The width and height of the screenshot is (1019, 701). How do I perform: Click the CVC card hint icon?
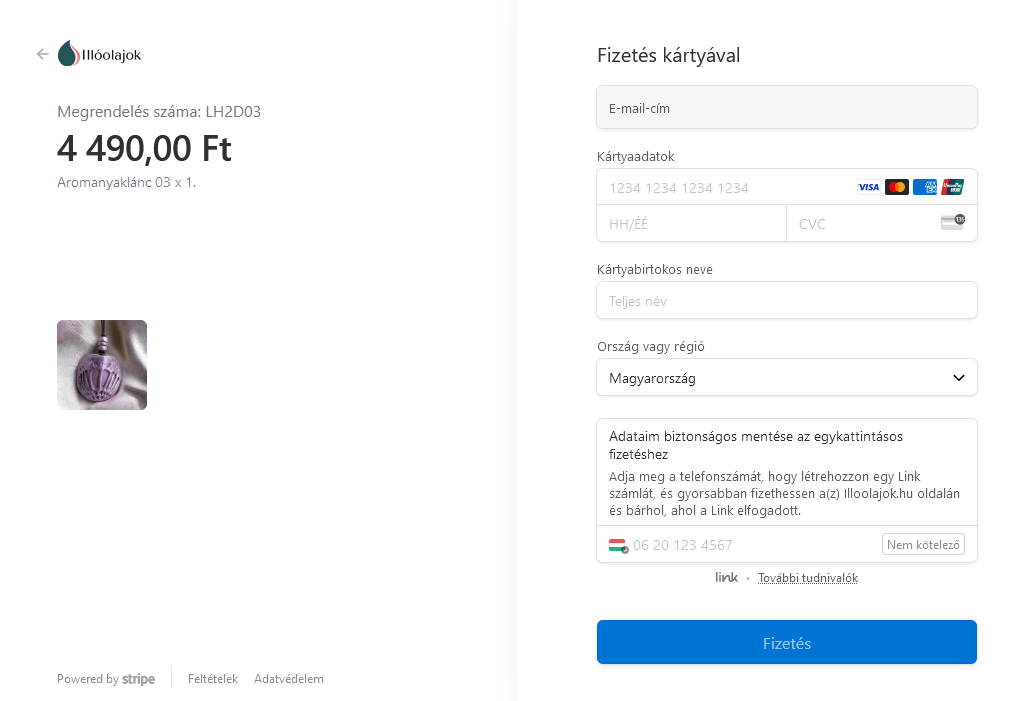(x=952, y=222)
